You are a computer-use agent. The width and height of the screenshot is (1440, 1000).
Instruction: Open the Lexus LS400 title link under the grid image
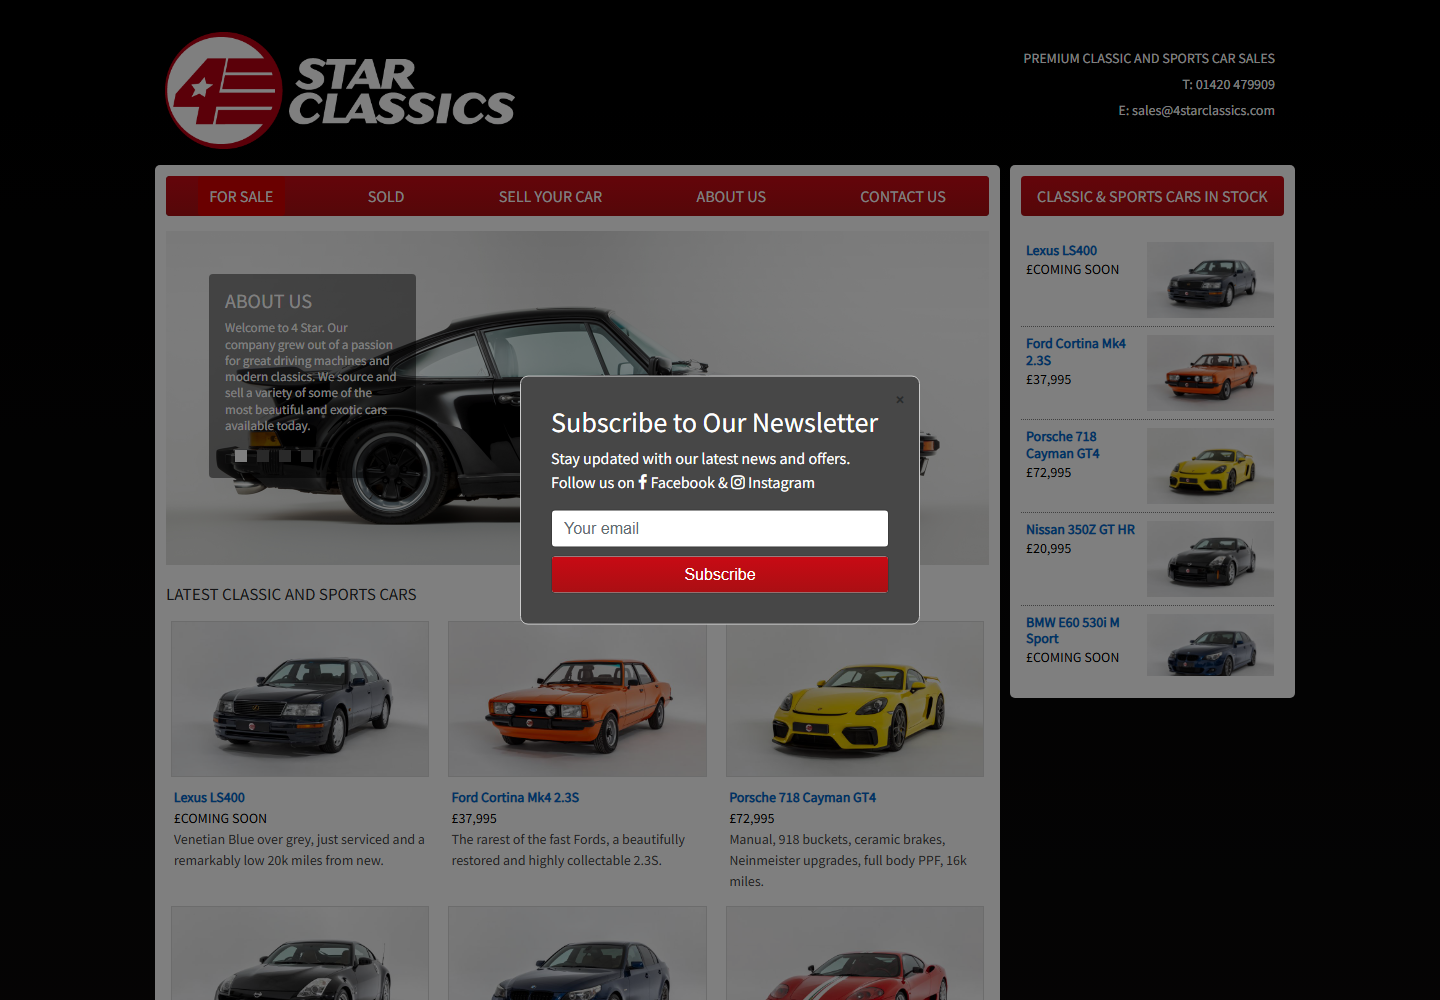tap(209, 798)
